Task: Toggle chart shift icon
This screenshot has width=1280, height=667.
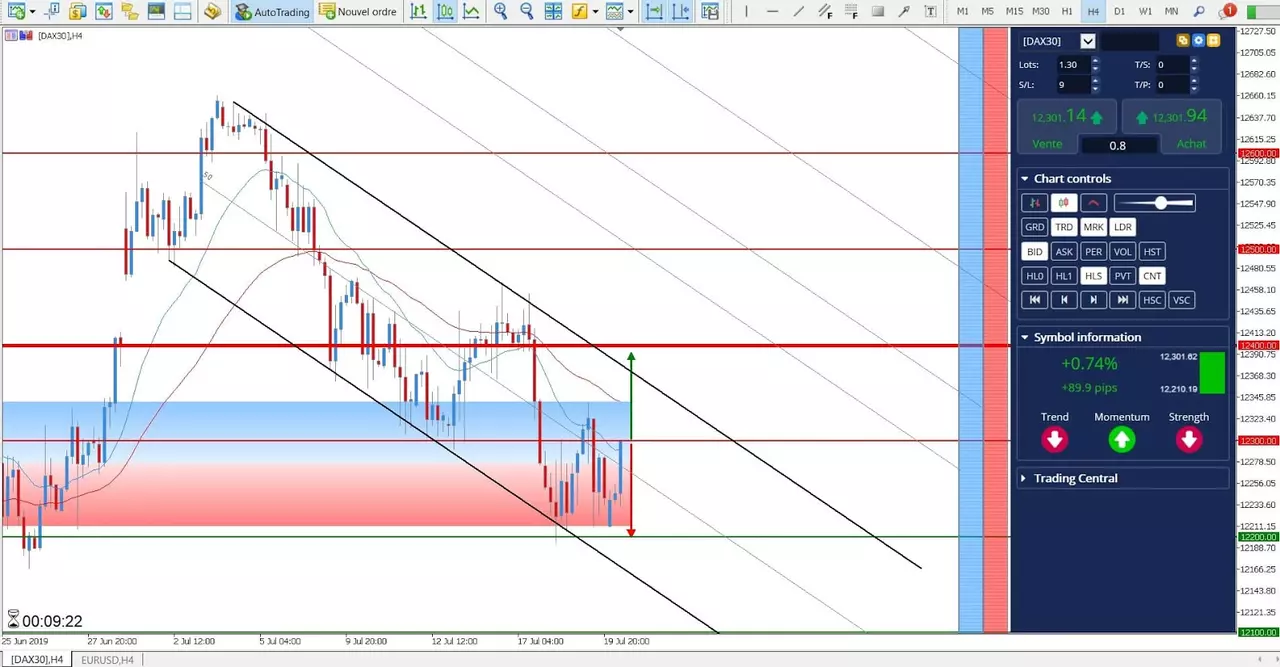Action: click(x=680, y=12)
